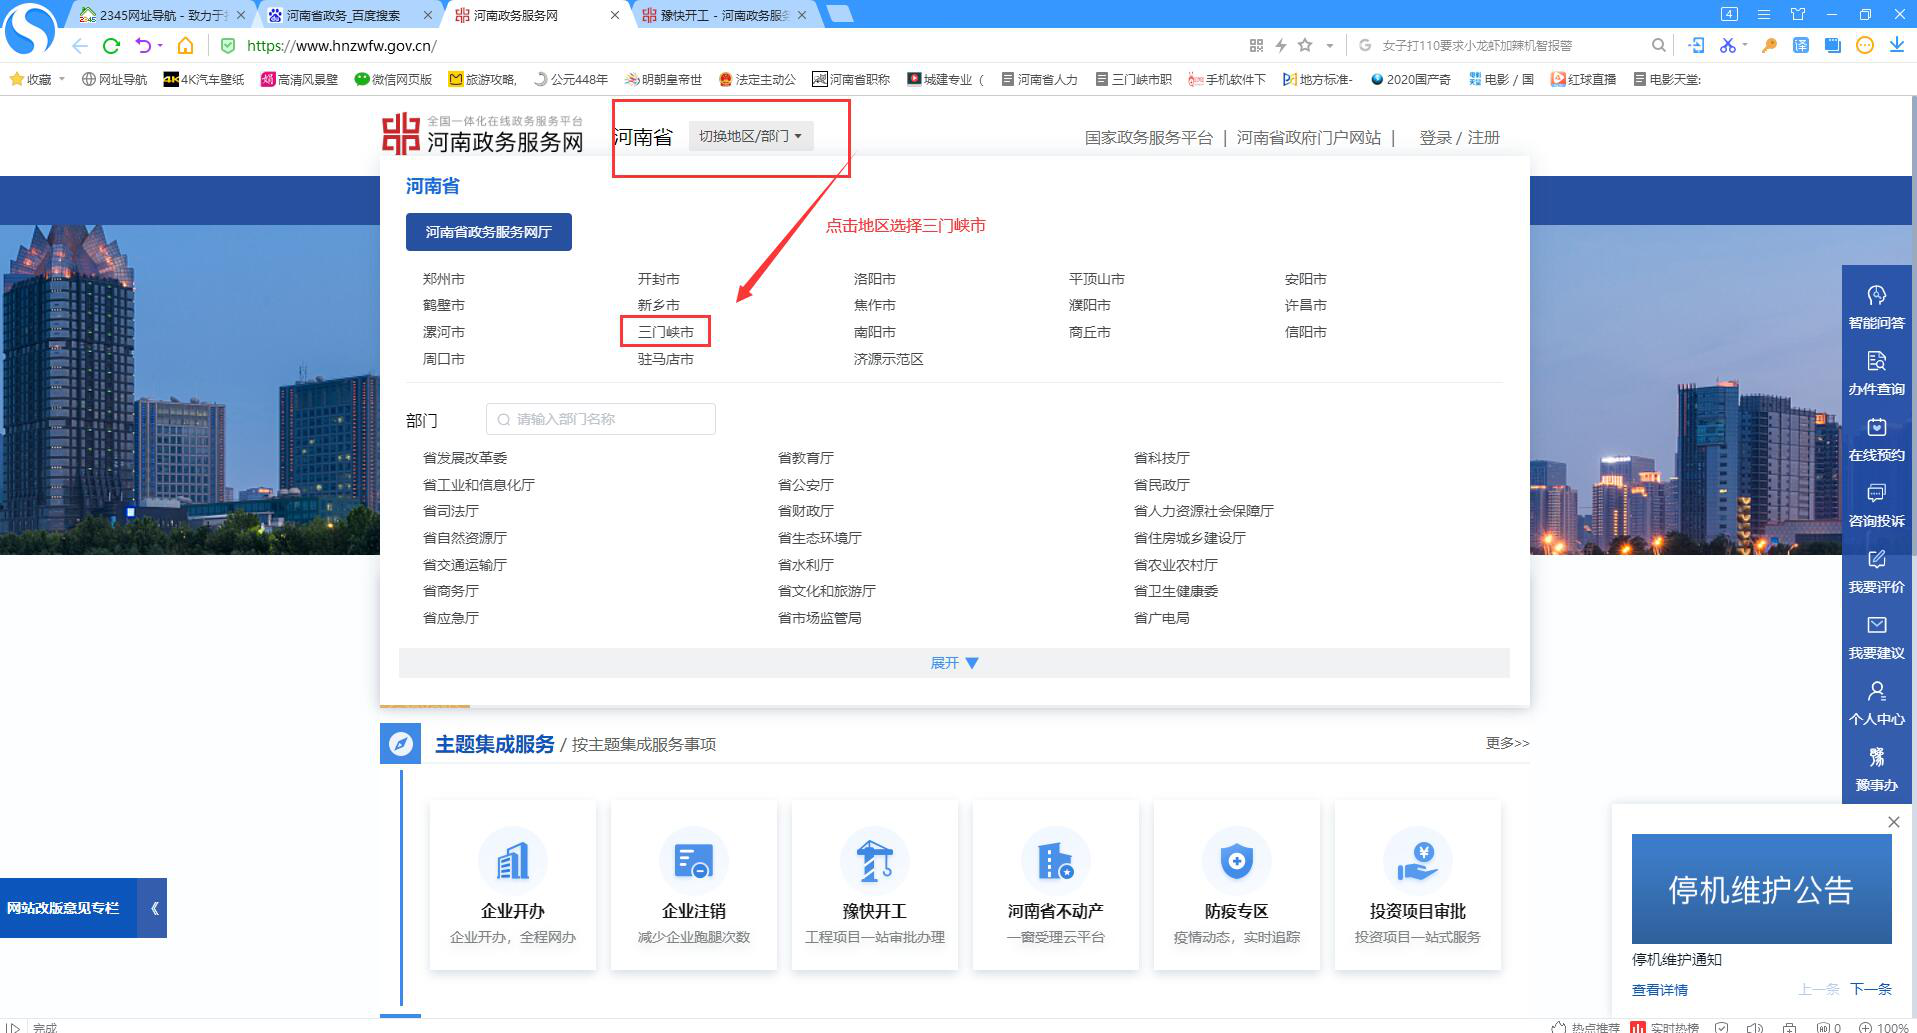The image size is (1917, 1033).
Task: Open the 智能问答 sidebar panel
Action: click(x=1877, y=307)
